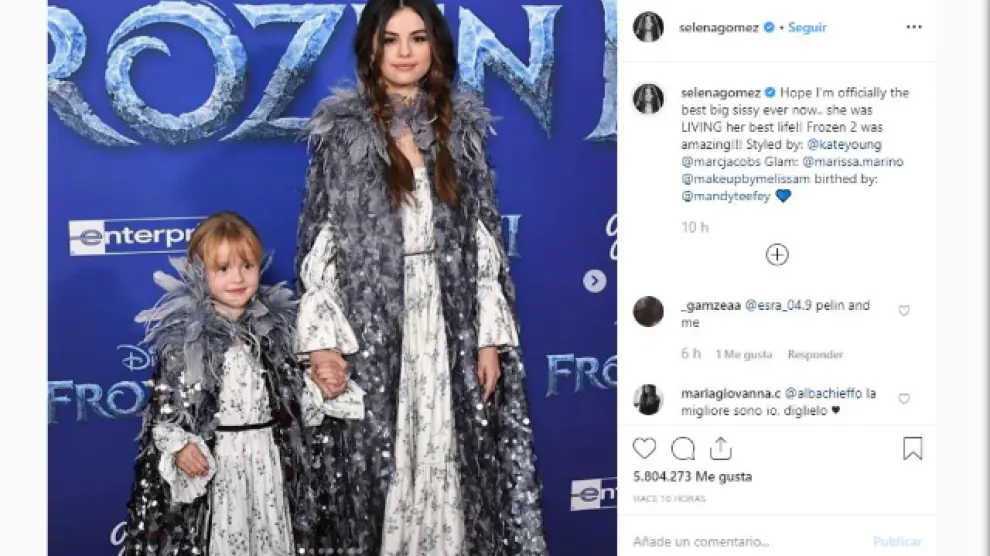Go to the next photo with the arrow
This screenshot has height=556, width=990.
[x=594, y=281]
